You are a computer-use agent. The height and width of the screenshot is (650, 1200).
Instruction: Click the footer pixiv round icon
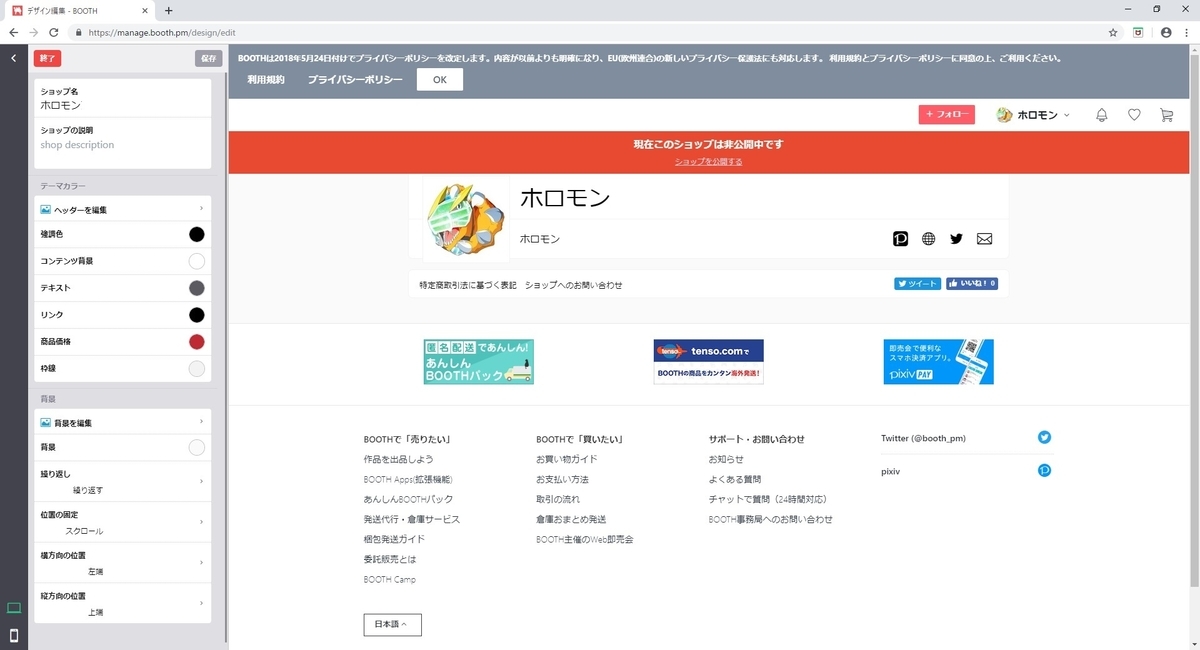pos(1044,470)
